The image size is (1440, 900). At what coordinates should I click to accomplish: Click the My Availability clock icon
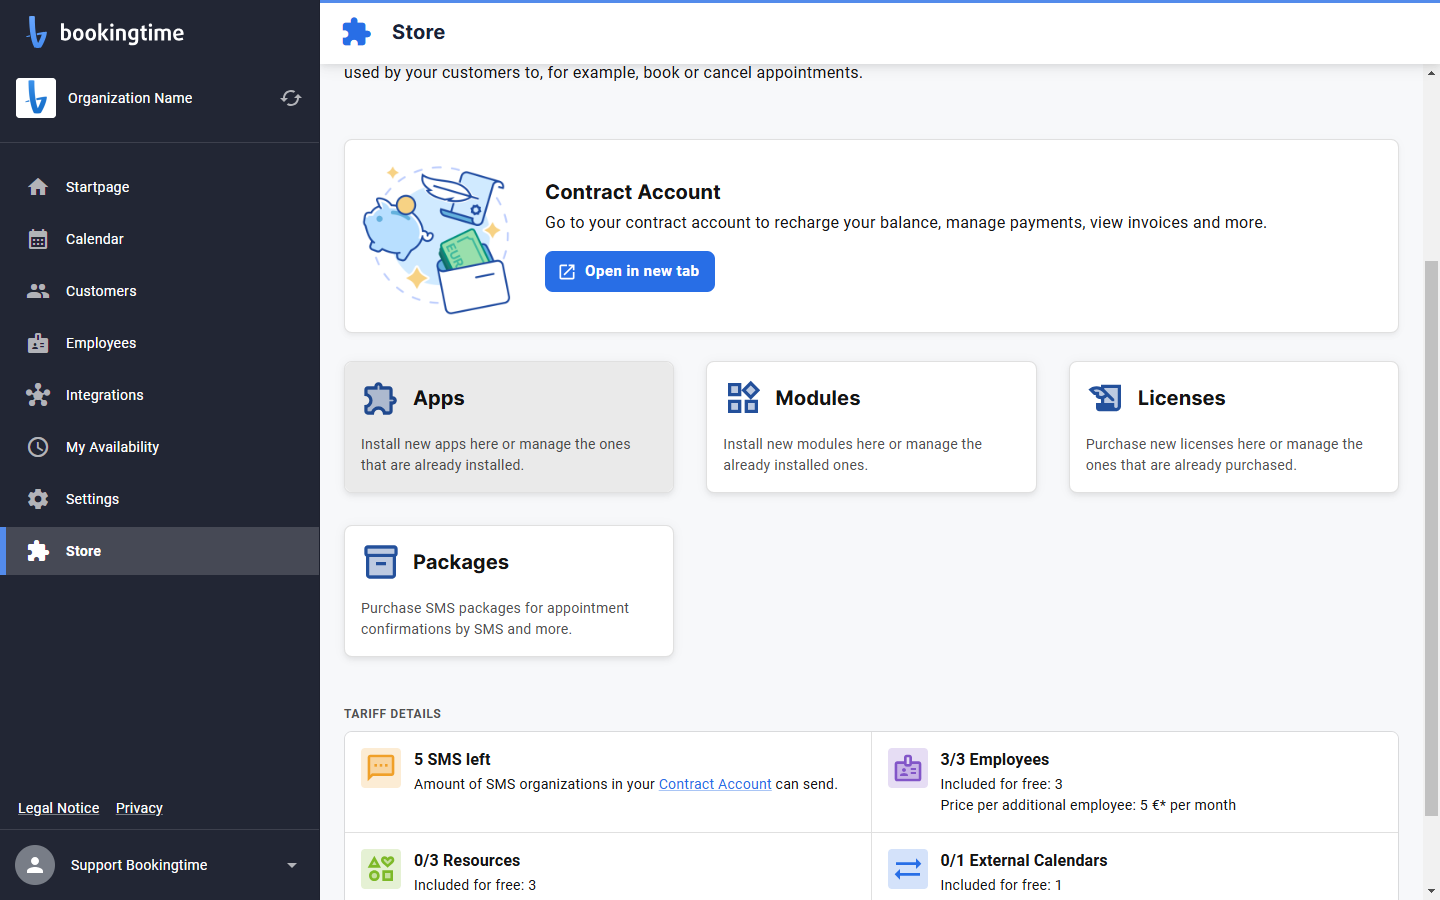click(38, 447)
